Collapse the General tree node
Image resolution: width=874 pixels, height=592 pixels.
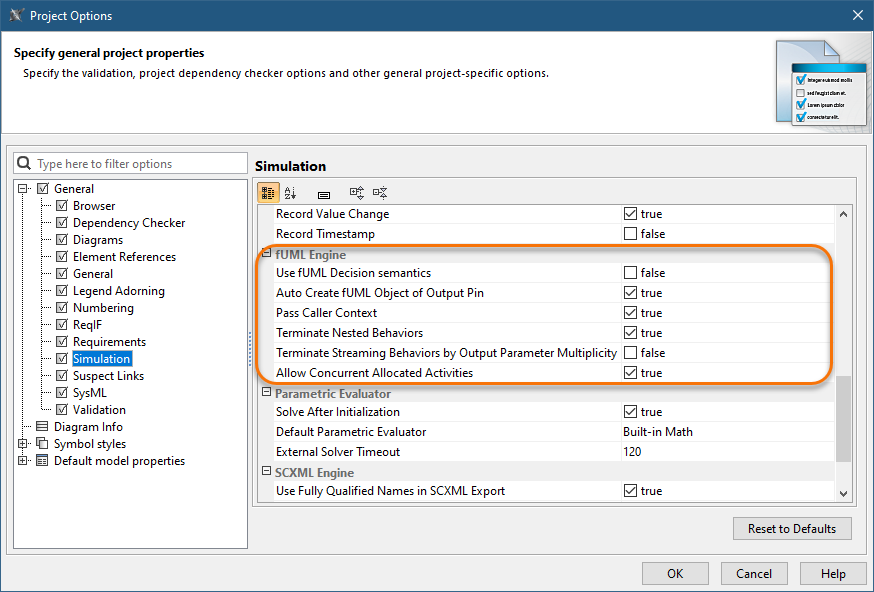[x=23, y=189]
